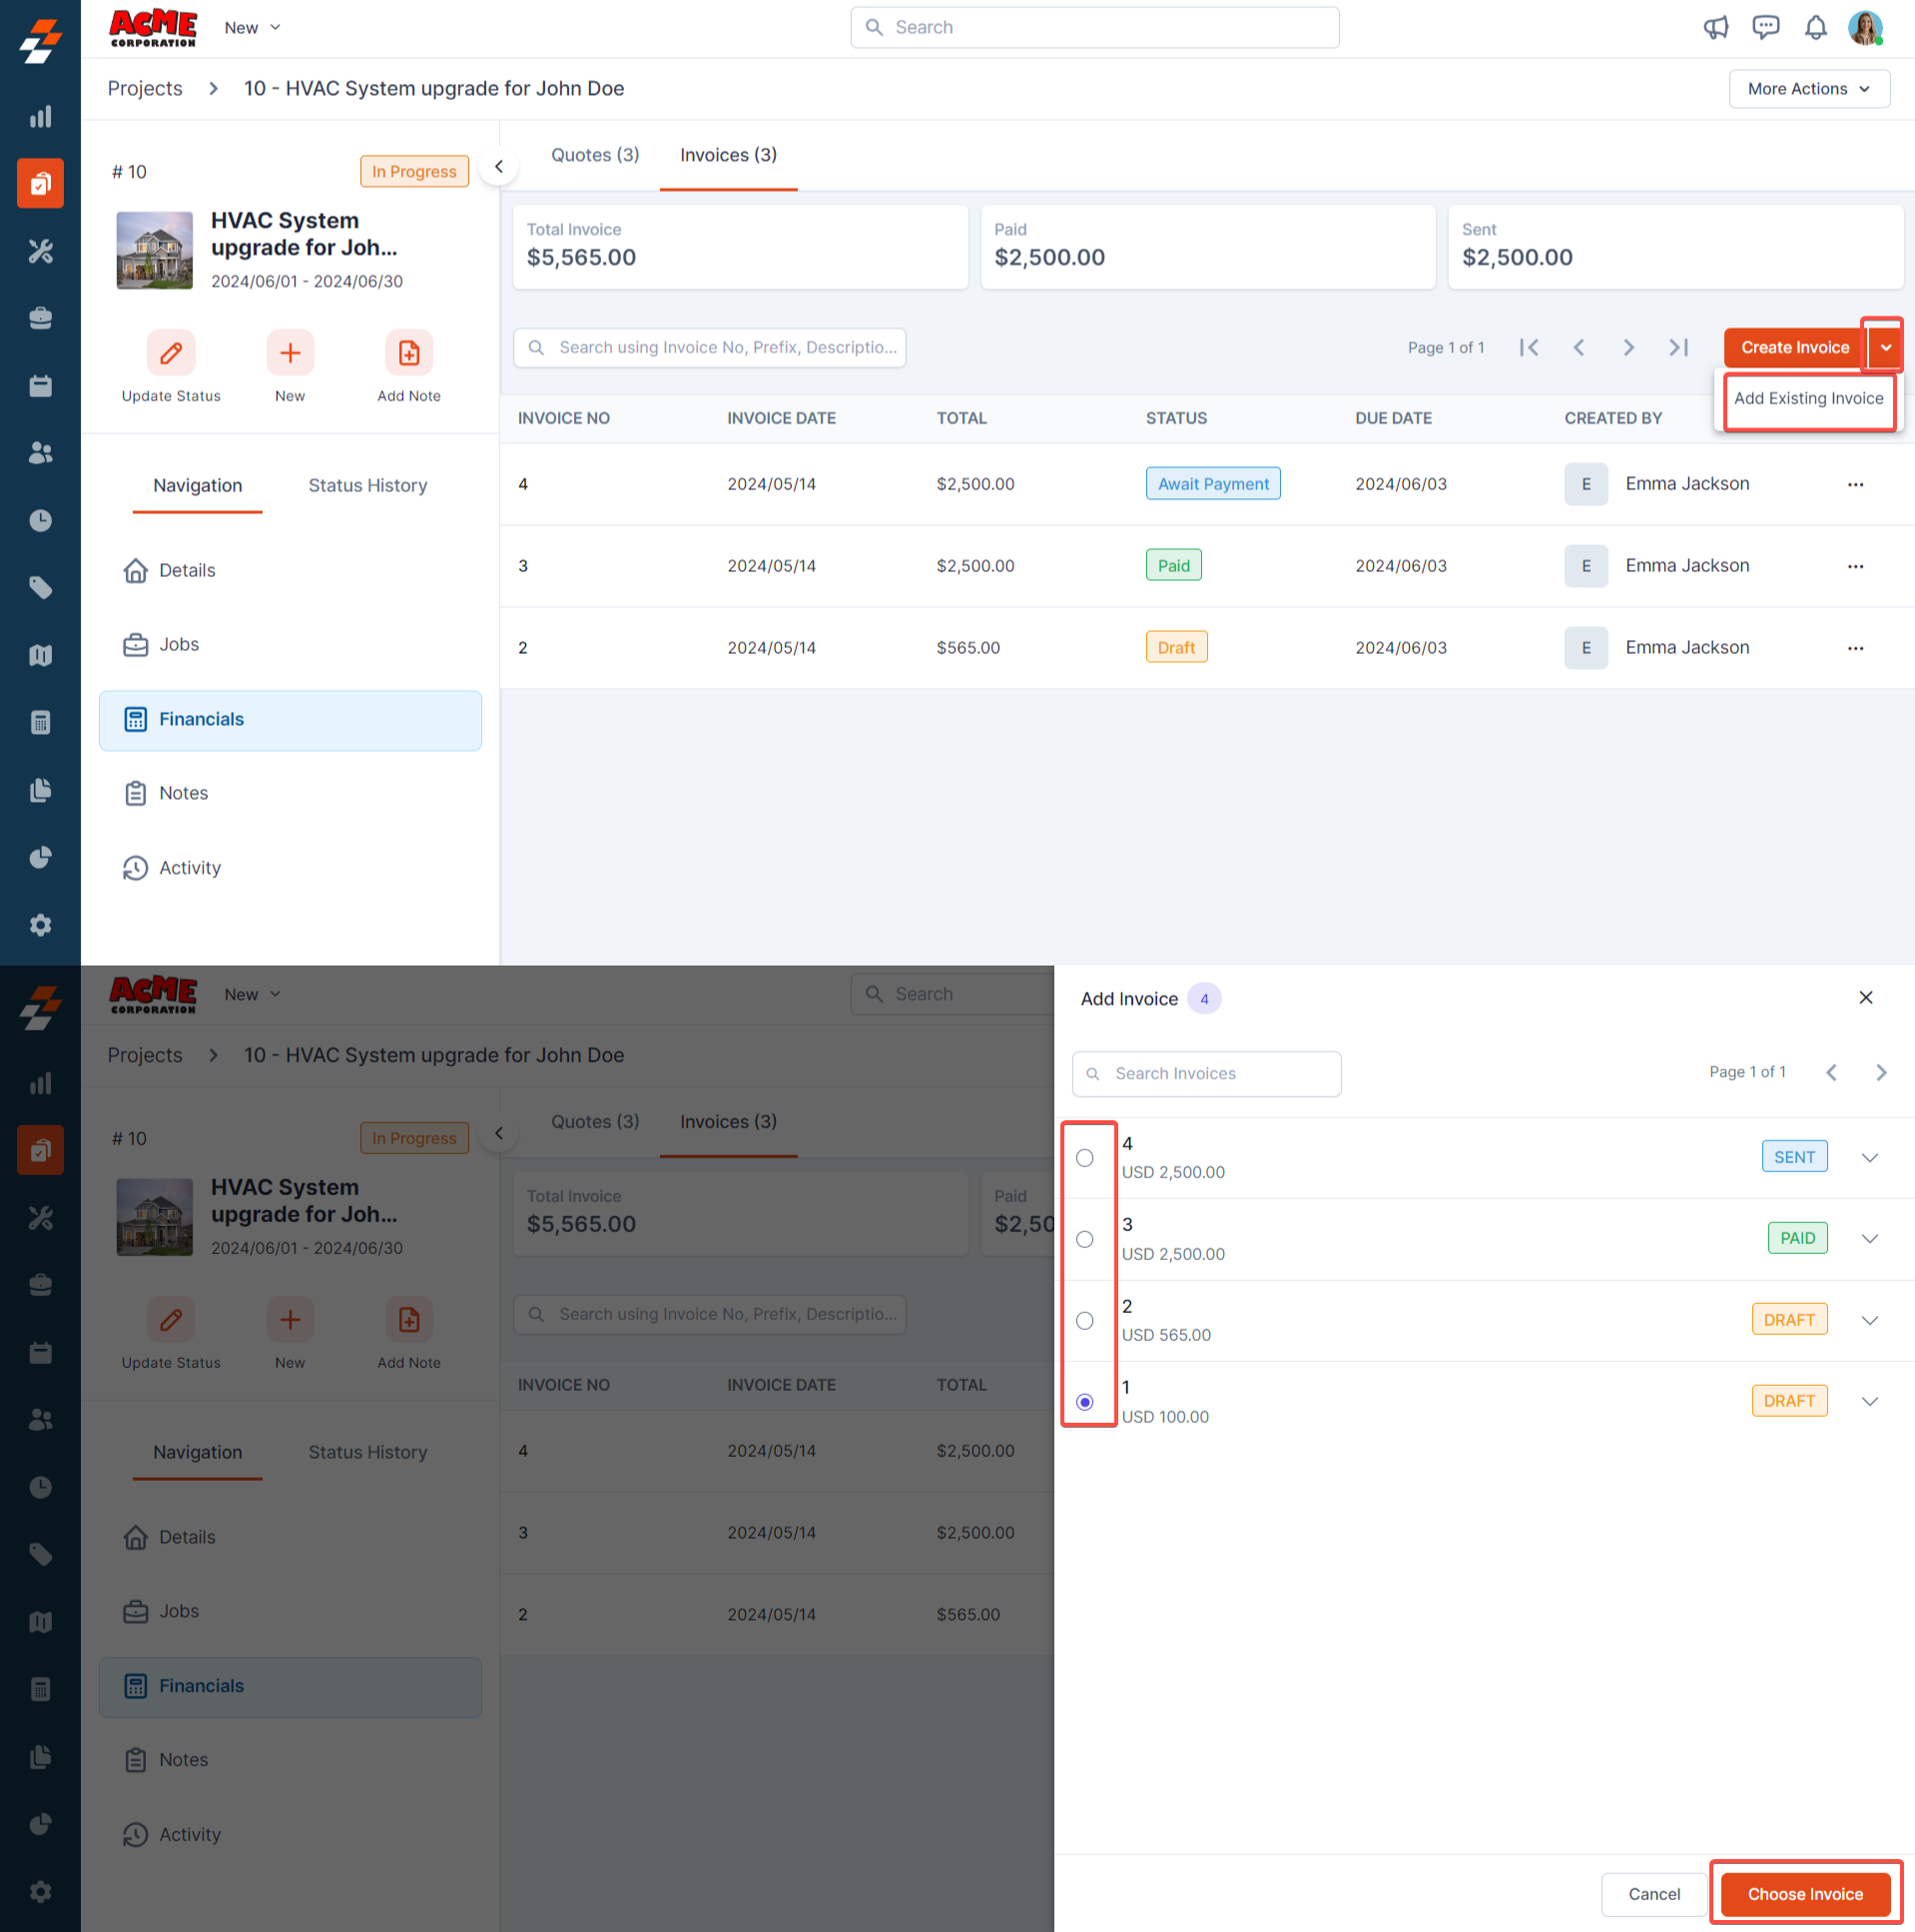Switch to Status History tab in top screen
Image resolution: width=1915 pixels, height=1932 pixels.
(x=367, y=485)
